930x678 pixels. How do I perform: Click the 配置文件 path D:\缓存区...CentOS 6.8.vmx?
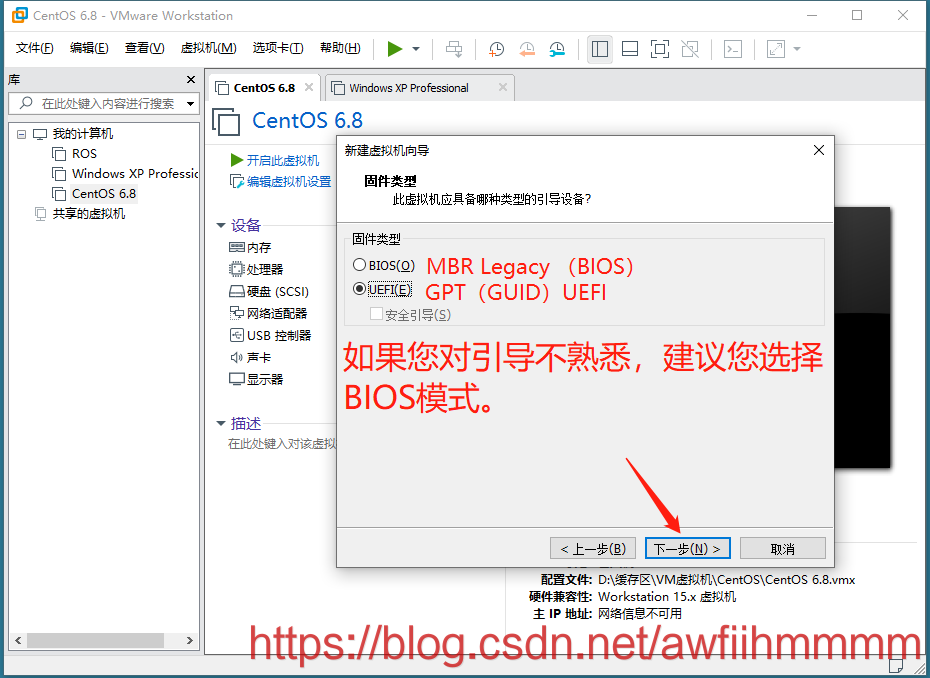(x=727, y=580)
